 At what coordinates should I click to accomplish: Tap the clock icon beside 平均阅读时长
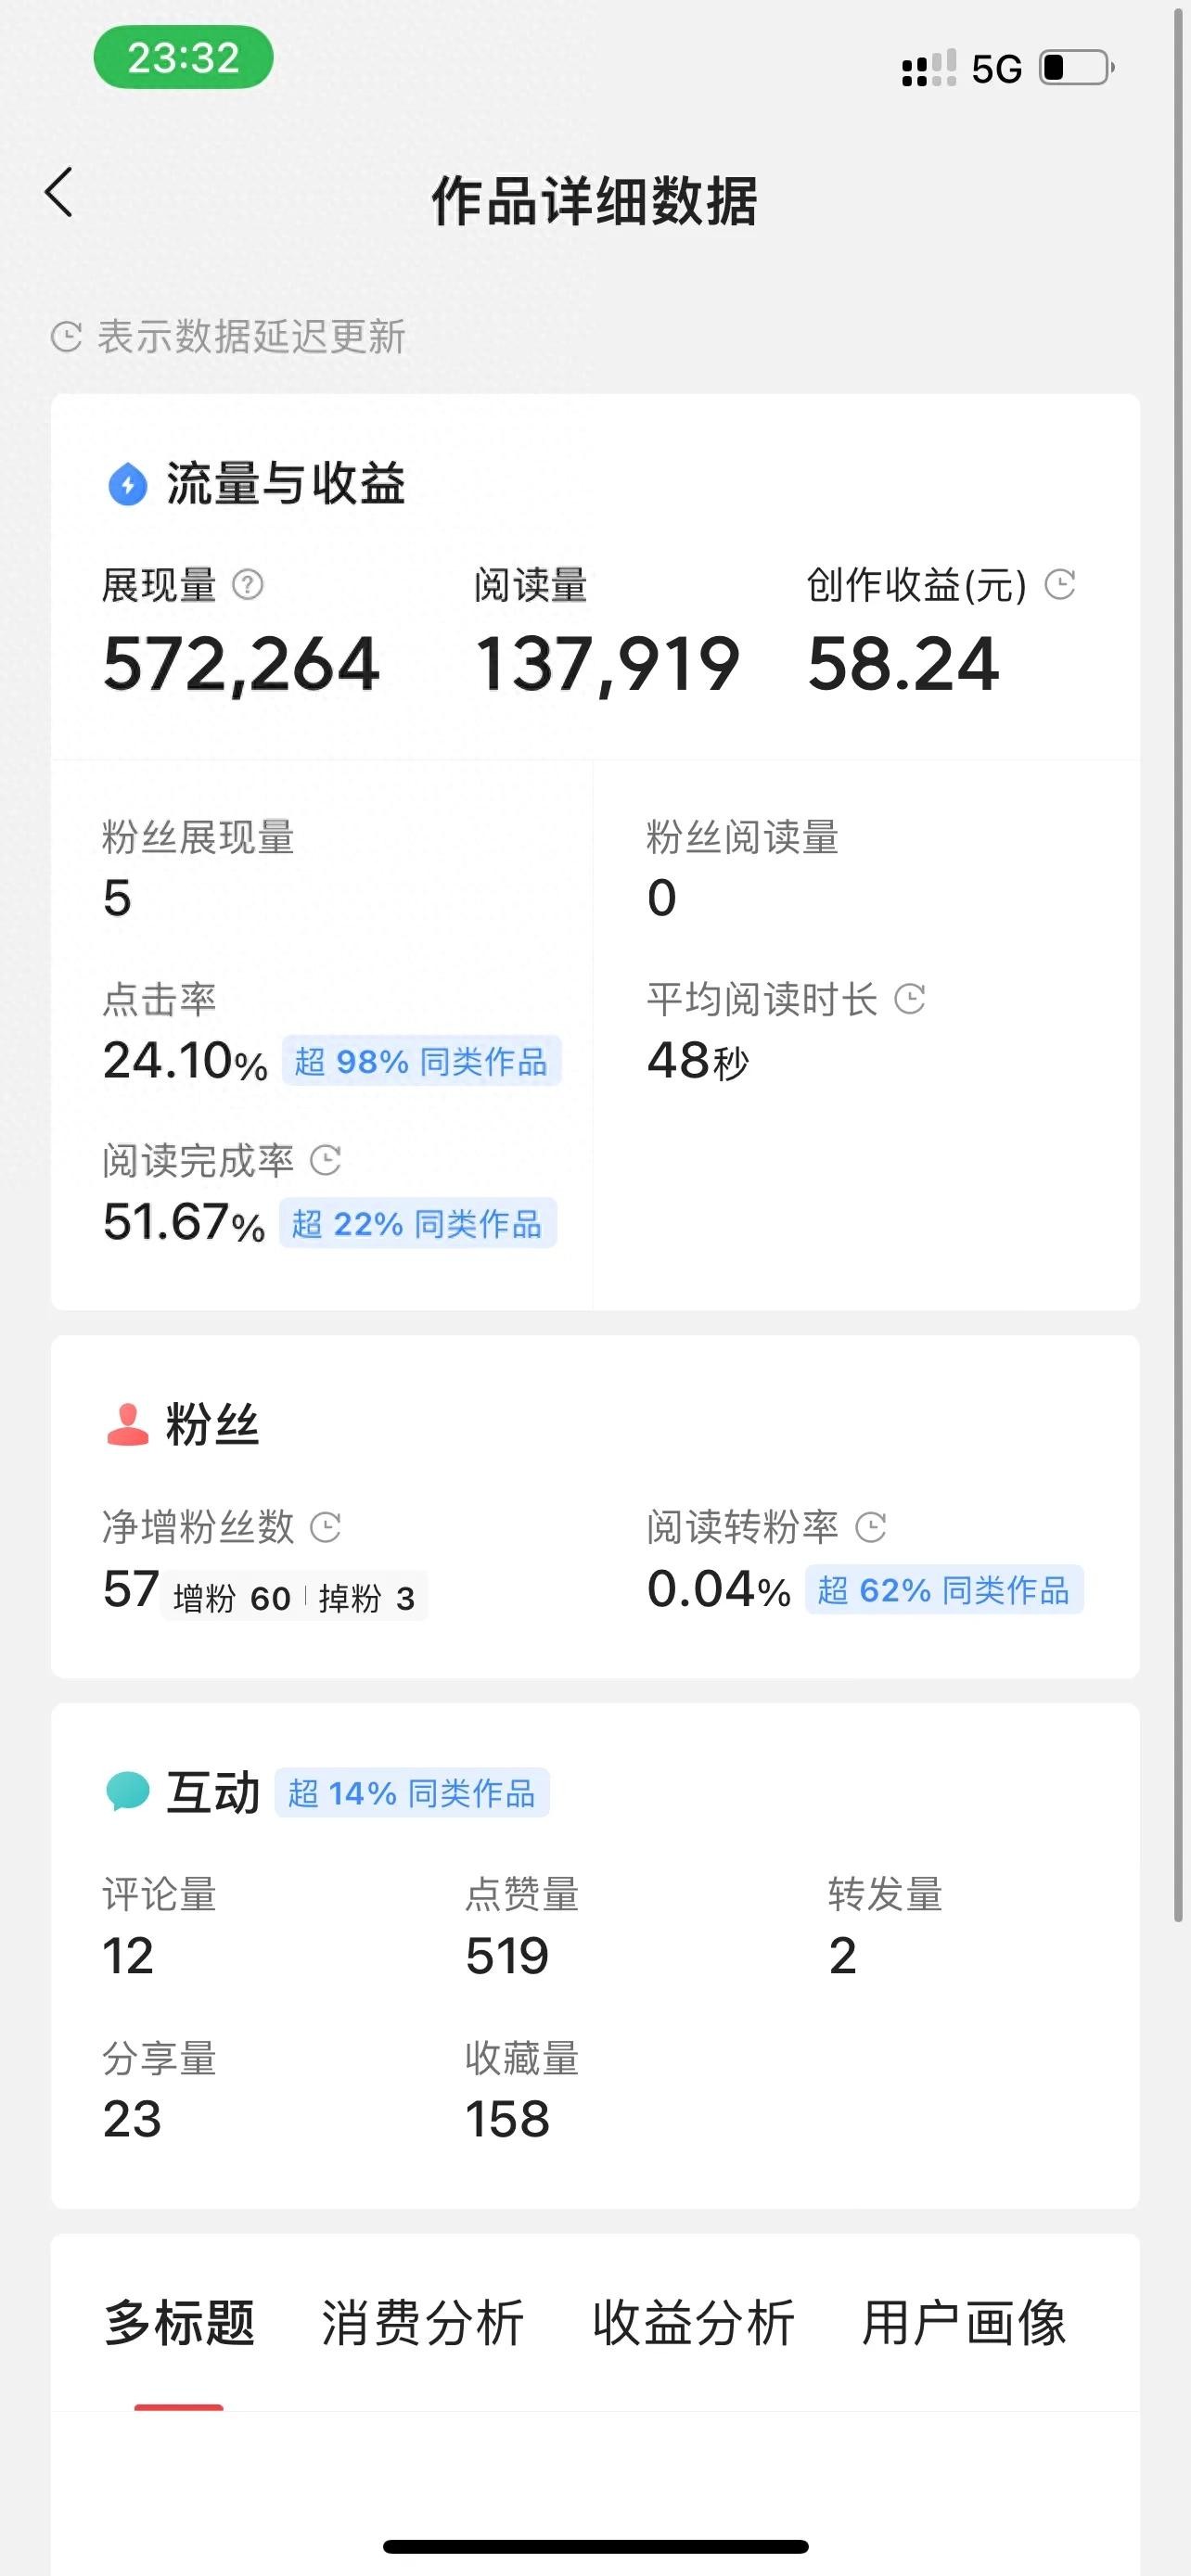pos(909,998)
